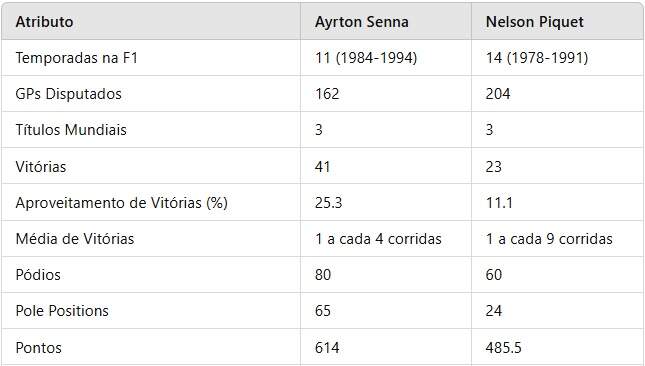Select the cell 14 (1978-1991)
The height and width of the screenshot is (366, 645).
(x=536, y=58)
